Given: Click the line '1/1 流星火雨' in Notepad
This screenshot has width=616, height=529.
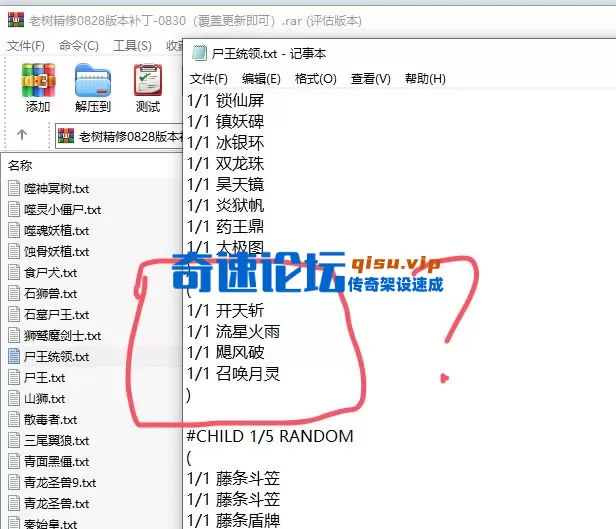Looking at the screenshot, I should [233, 332].
